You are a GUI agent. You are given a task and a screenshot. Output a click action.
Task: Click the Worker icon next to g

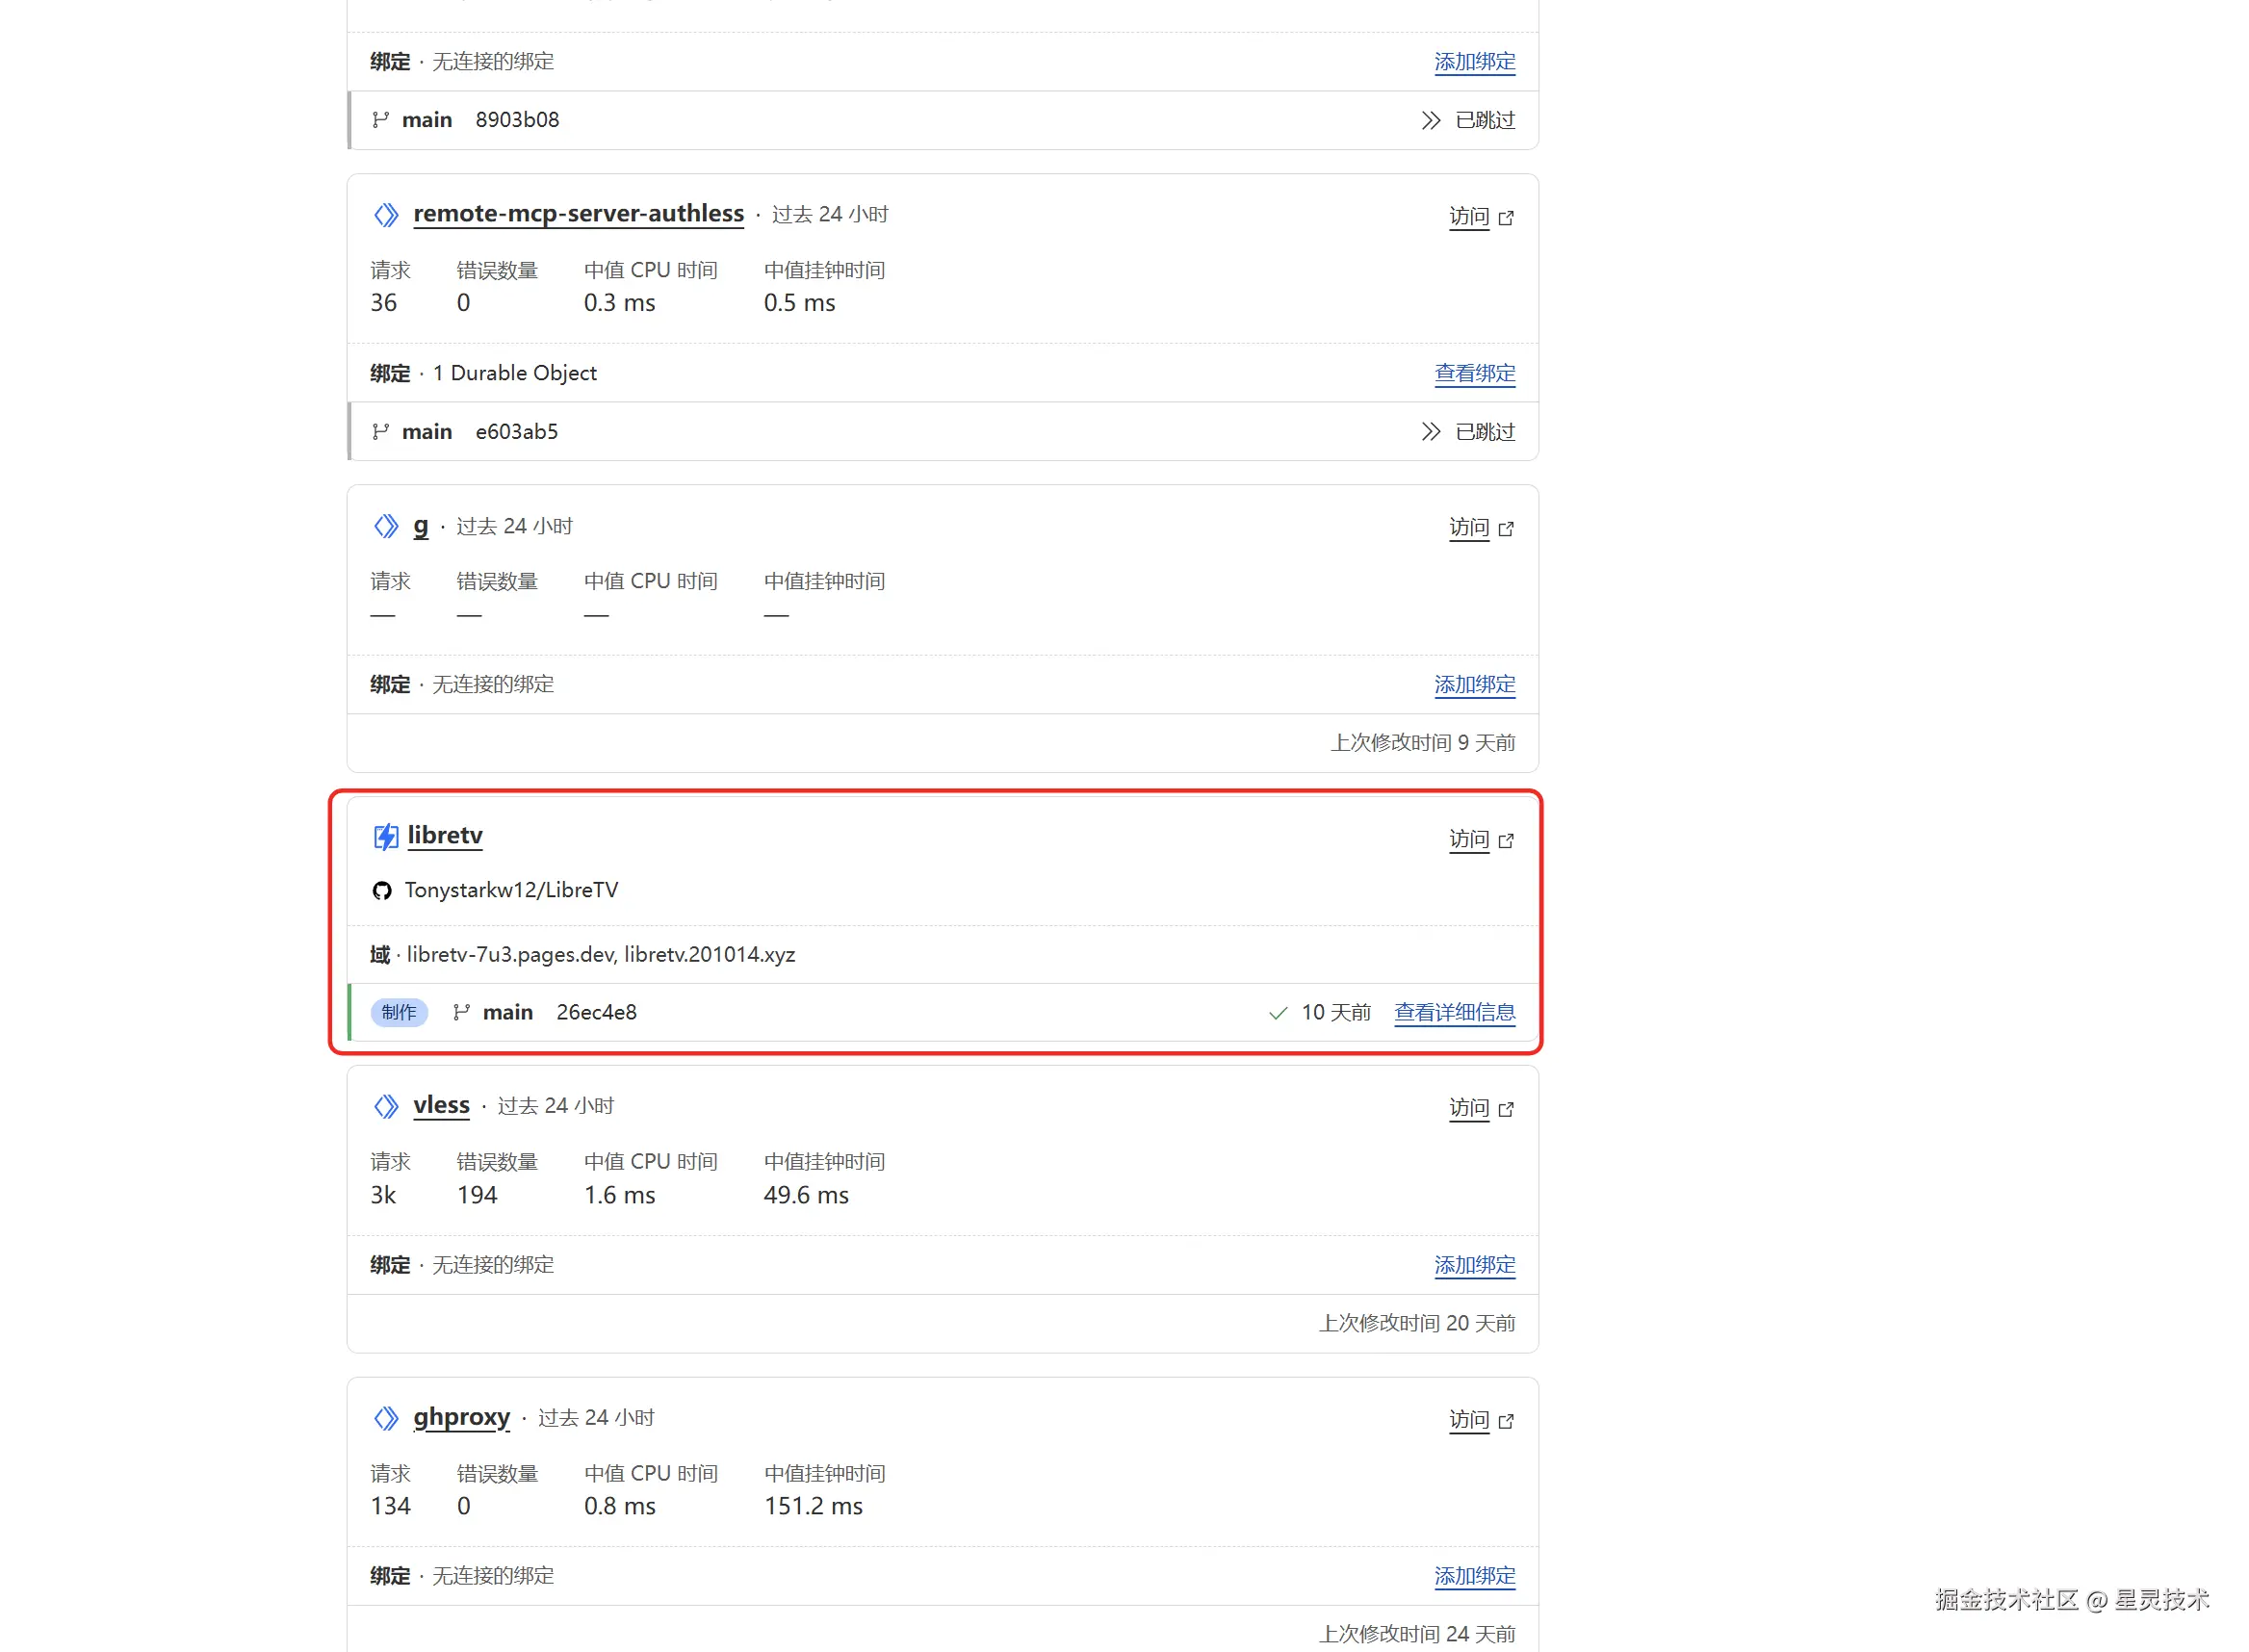(x=386, y=527)
